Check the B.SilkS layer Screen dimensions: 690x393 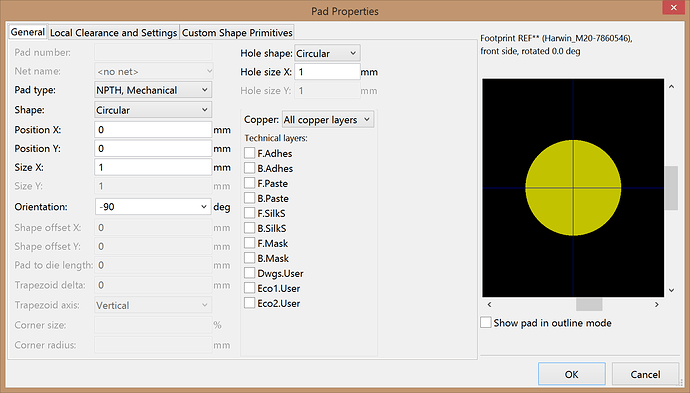(x=250, y=228)
